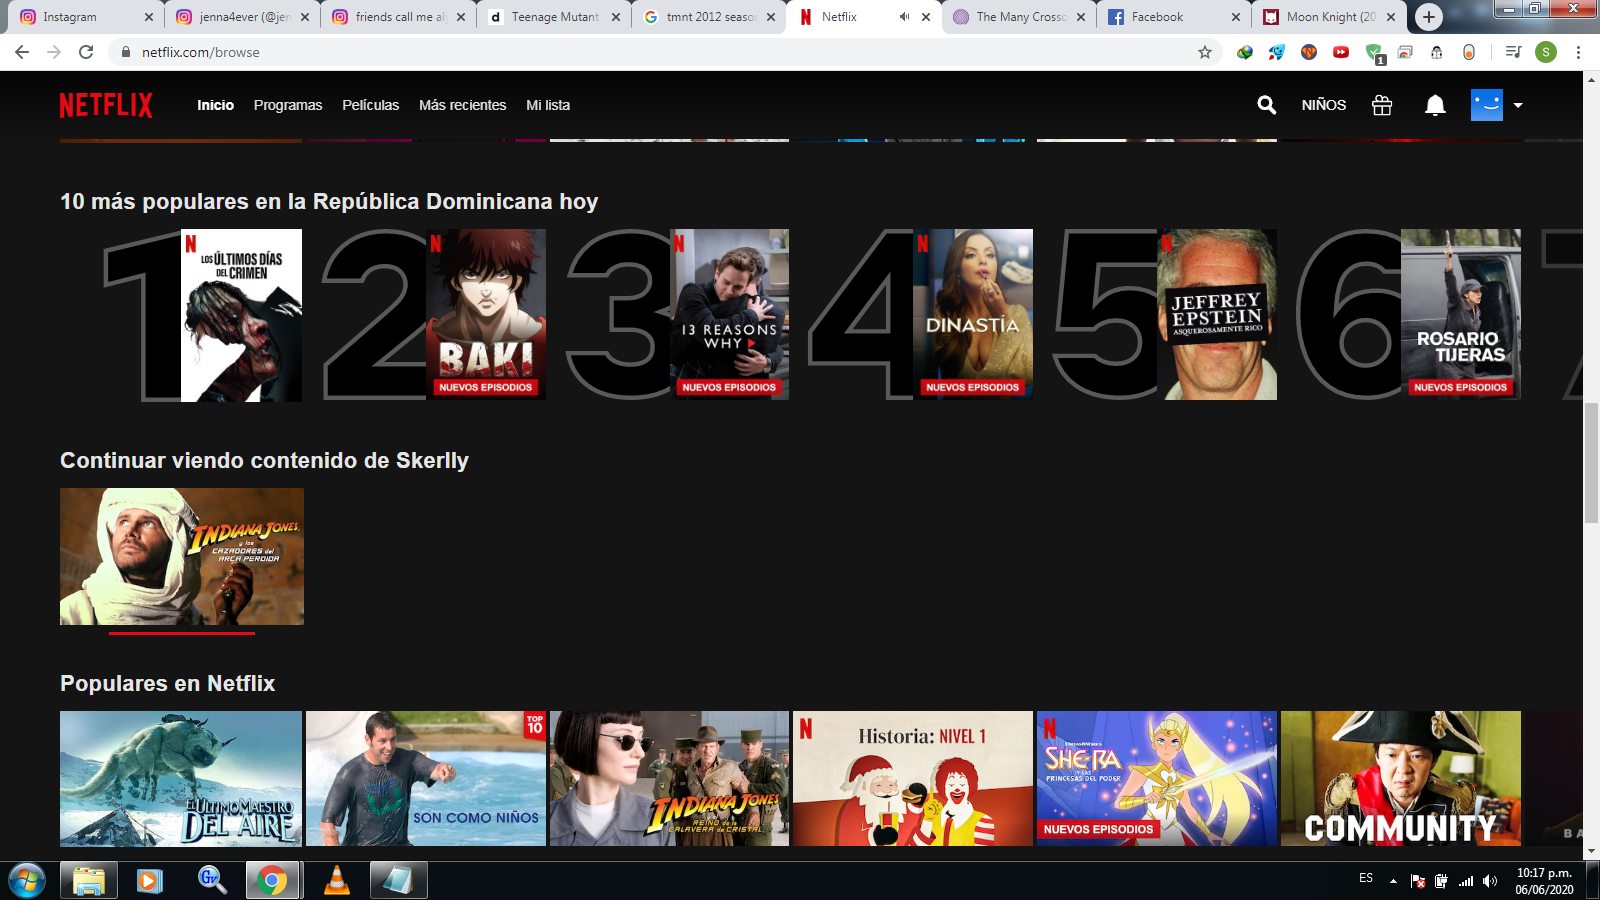Image resolution: width=1600 pixels, height=900 pixels.
Task: Bookmark this page with star icon
Action: pyautogui.click(x=1205, y=52)
